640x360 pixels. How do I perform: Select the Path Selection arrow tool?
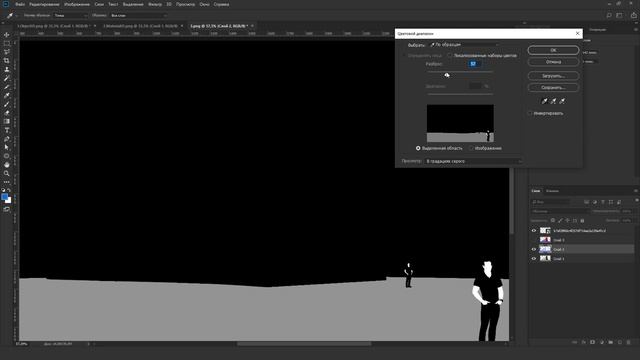7,147
